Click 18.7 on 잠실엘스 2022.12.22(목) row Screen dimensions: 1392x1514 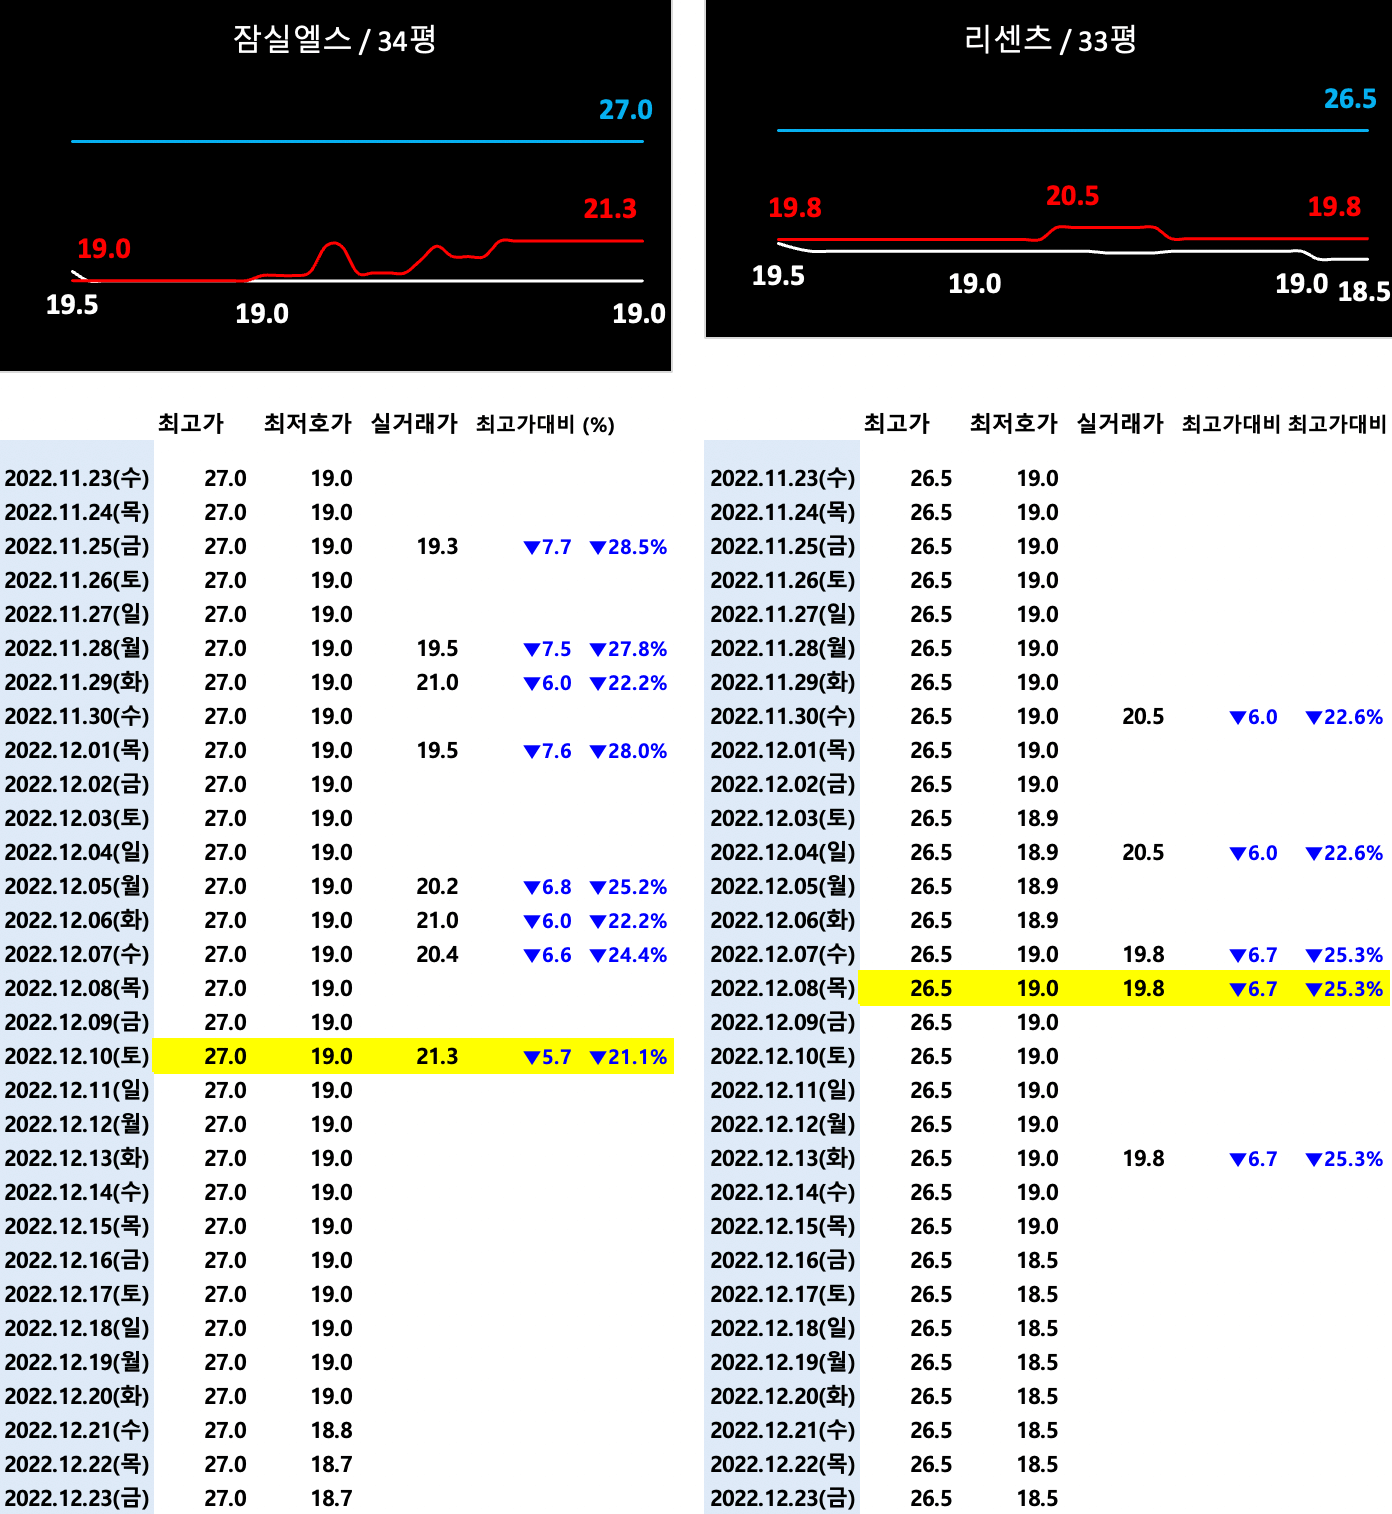(331, 1465)
